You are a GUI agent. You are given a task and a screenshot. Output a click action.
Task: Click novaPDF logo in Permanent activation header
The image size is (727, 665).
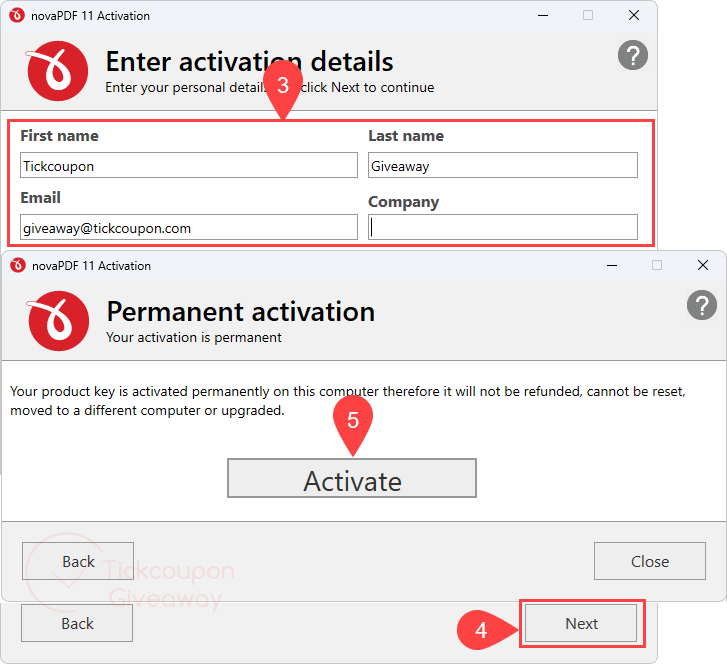click(x=58, y=321)
